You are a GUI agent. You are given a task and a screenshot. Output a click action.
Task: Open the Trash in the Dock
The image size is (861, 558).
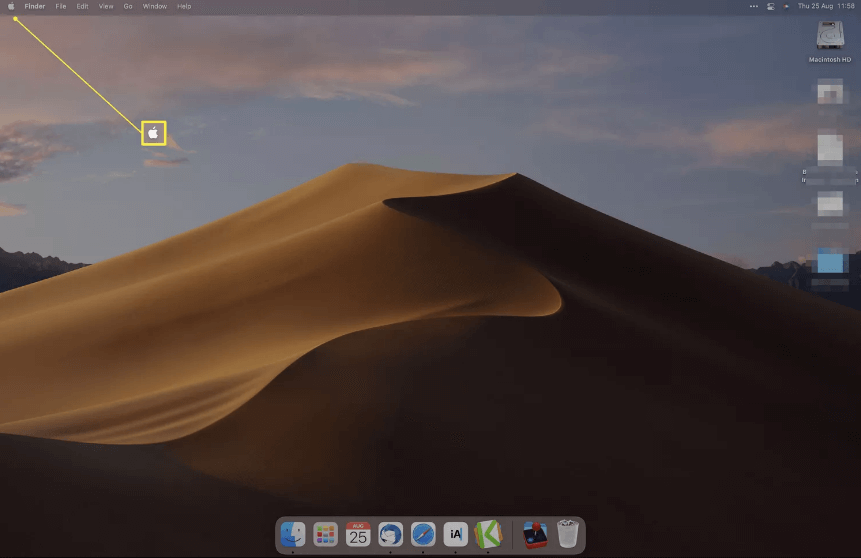click(567, 534)
